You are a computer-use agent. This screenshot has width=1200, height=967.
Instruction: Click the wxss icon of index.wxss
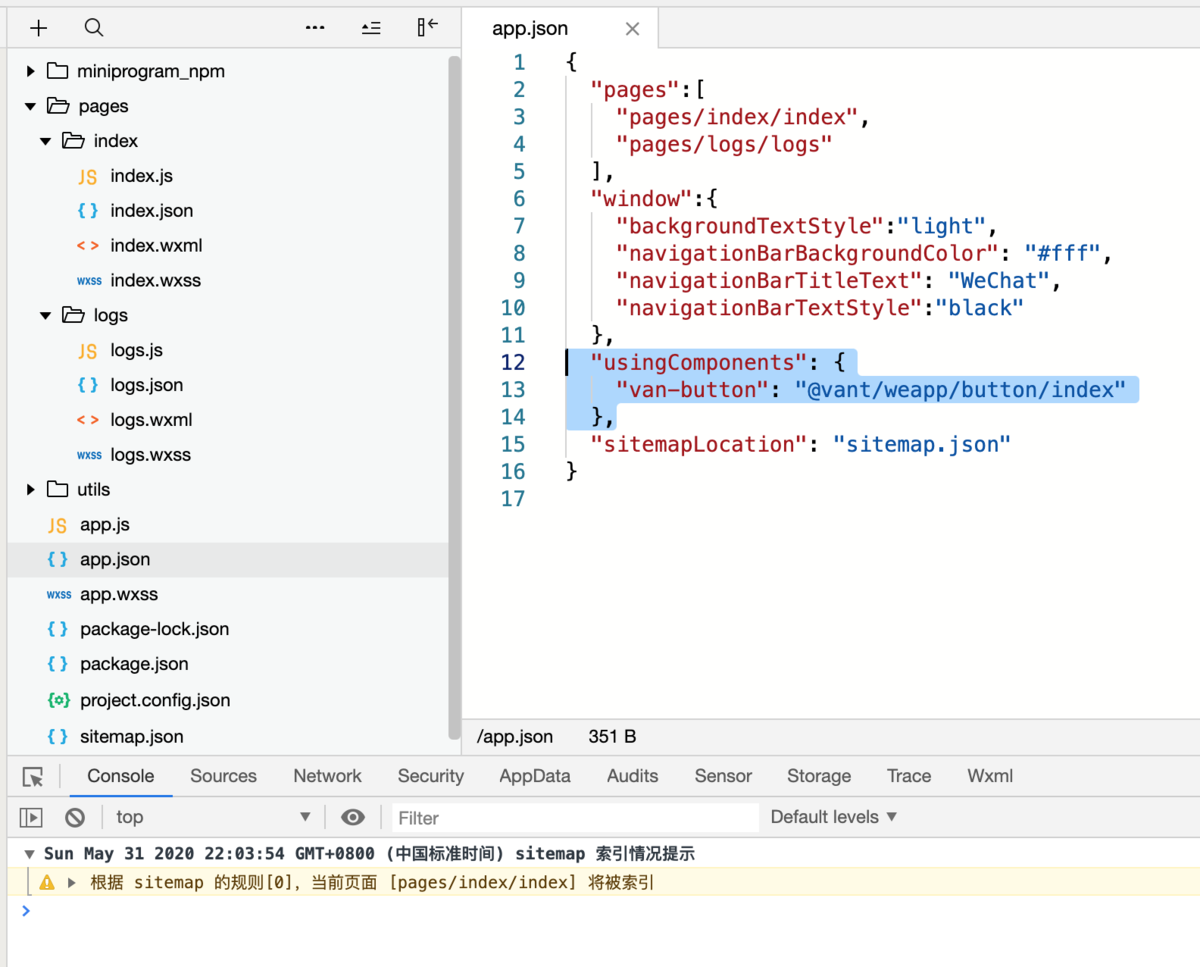coord(89,281)
